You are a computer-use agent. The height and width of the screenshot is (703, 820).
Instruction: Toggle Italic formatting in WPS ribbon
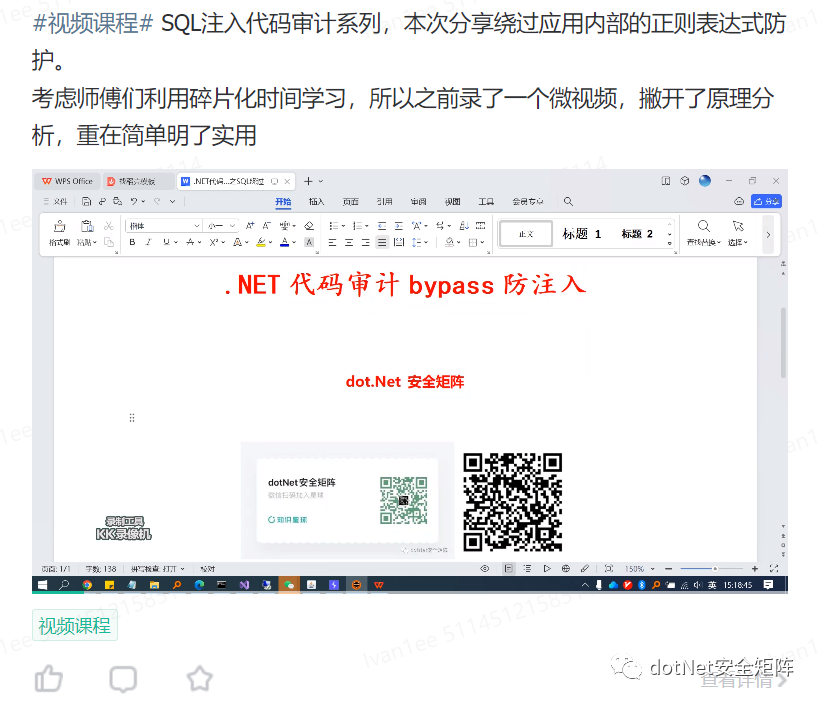pyautogui.click(x=149, y=242)
